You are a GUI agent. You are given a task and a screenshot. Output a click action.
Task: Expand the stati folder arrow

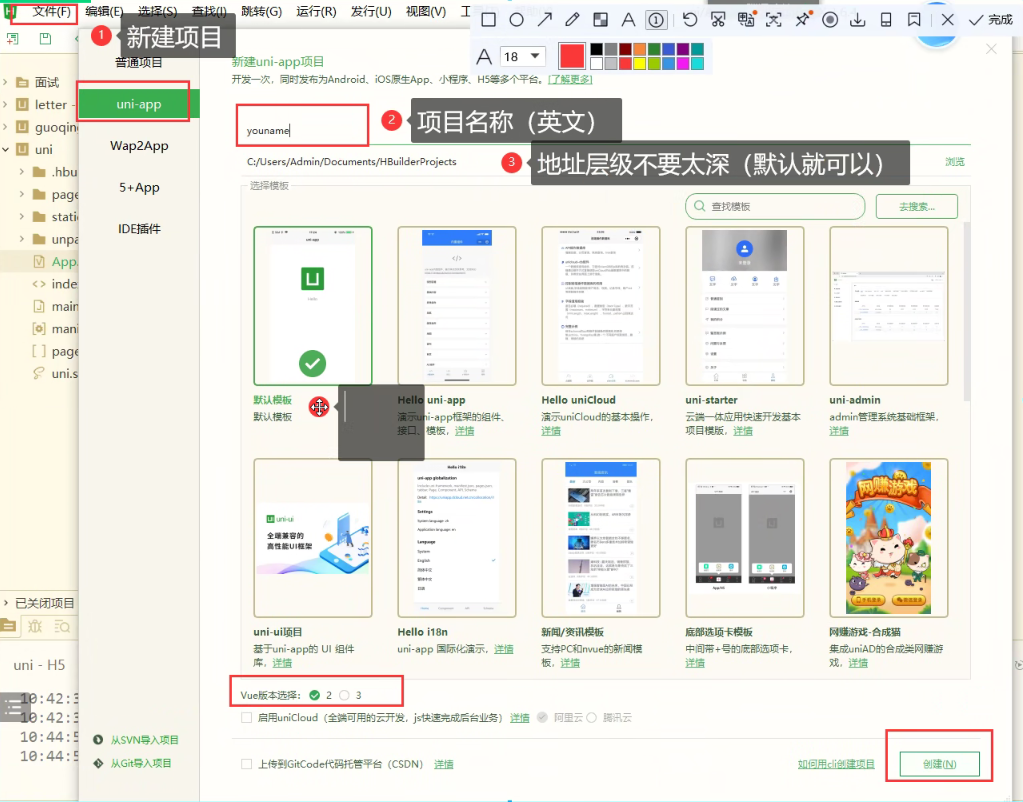point(22,216)
